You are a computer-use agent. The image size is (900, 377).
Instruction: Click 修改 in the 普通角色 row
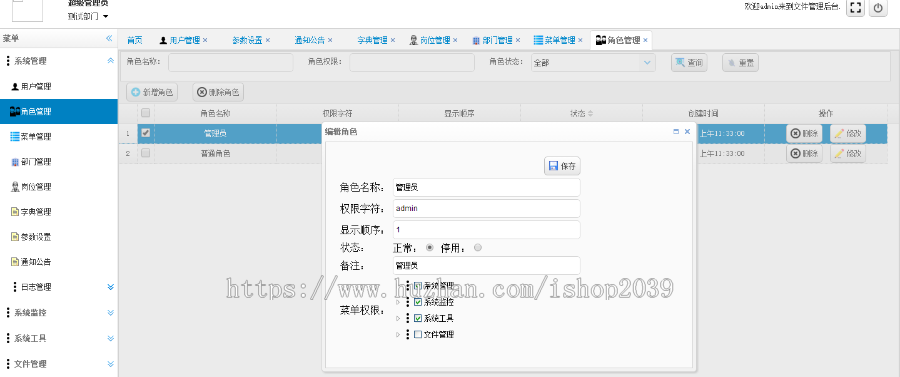(x=848, y=153)
